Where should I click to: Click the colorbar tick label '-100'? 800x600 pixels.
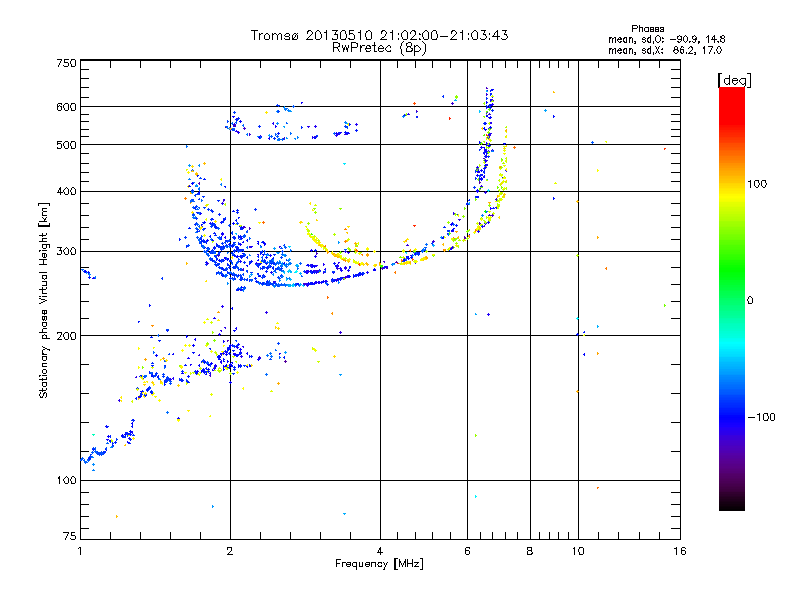click(761, 417)
